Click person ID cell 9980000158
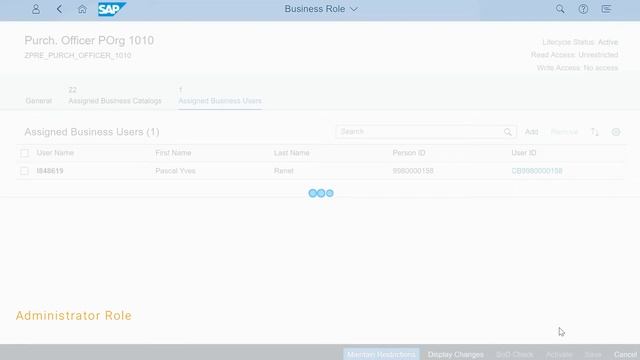 (413, 171)
